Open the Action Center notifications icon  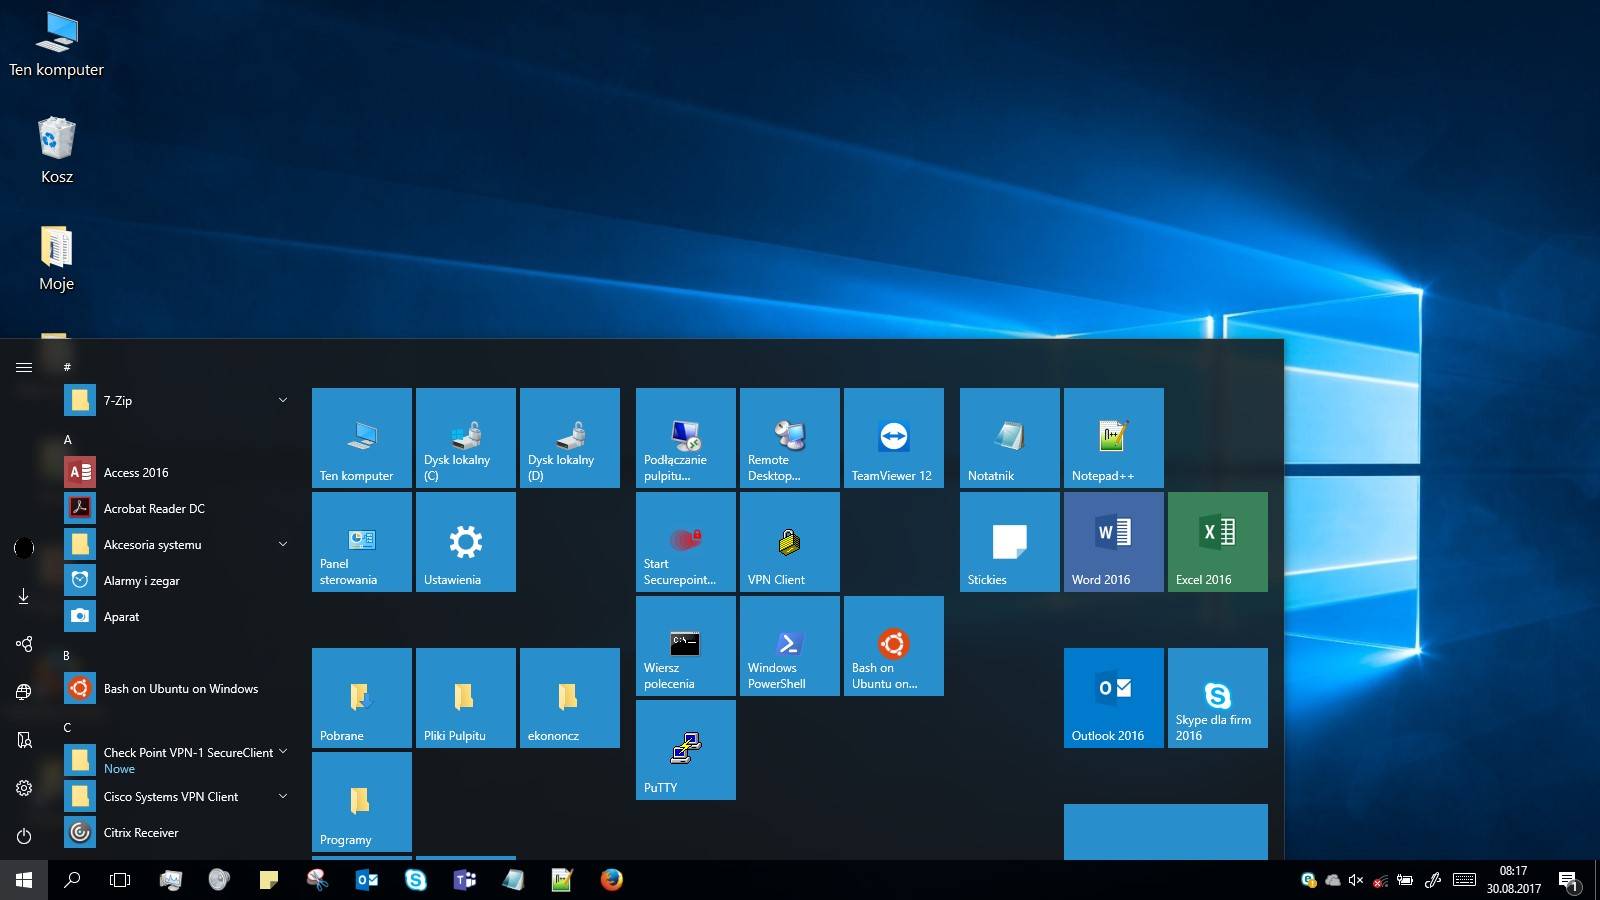pos(1569,880)
